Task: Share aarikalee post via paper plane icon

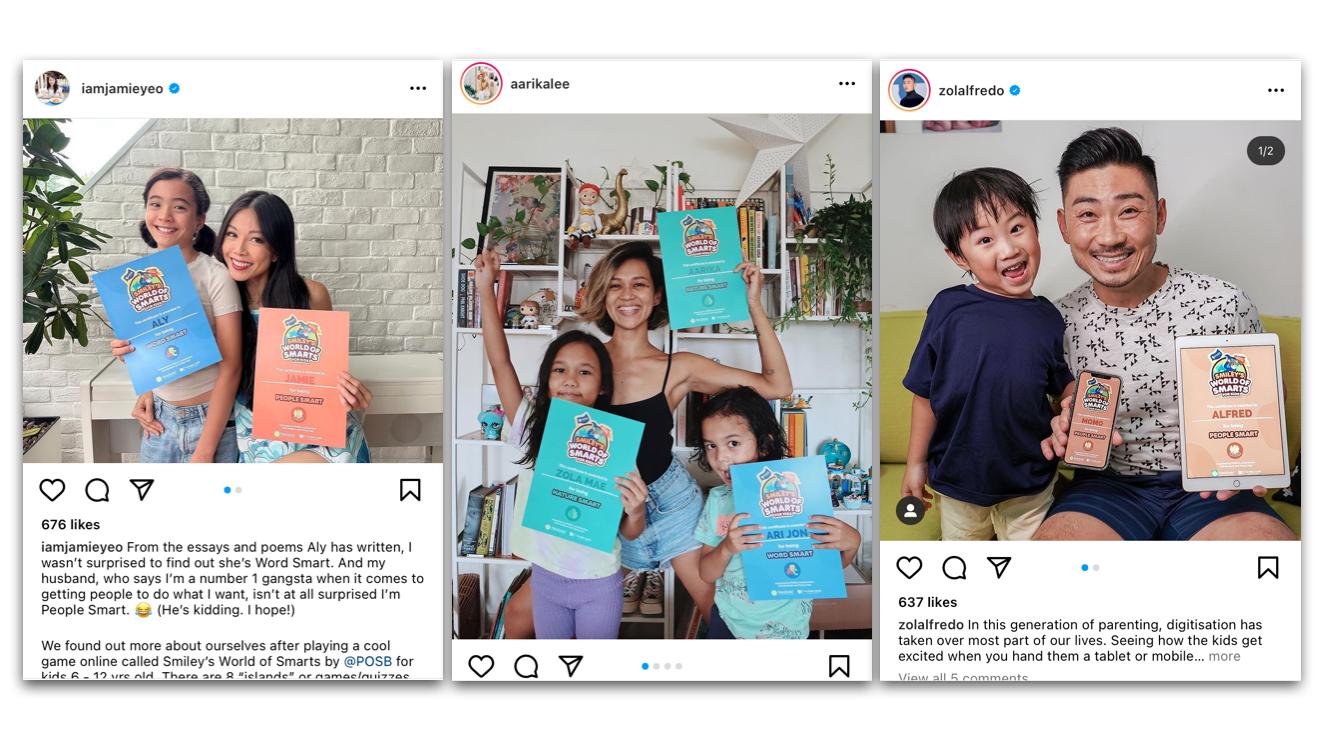Action: (571, 665)
